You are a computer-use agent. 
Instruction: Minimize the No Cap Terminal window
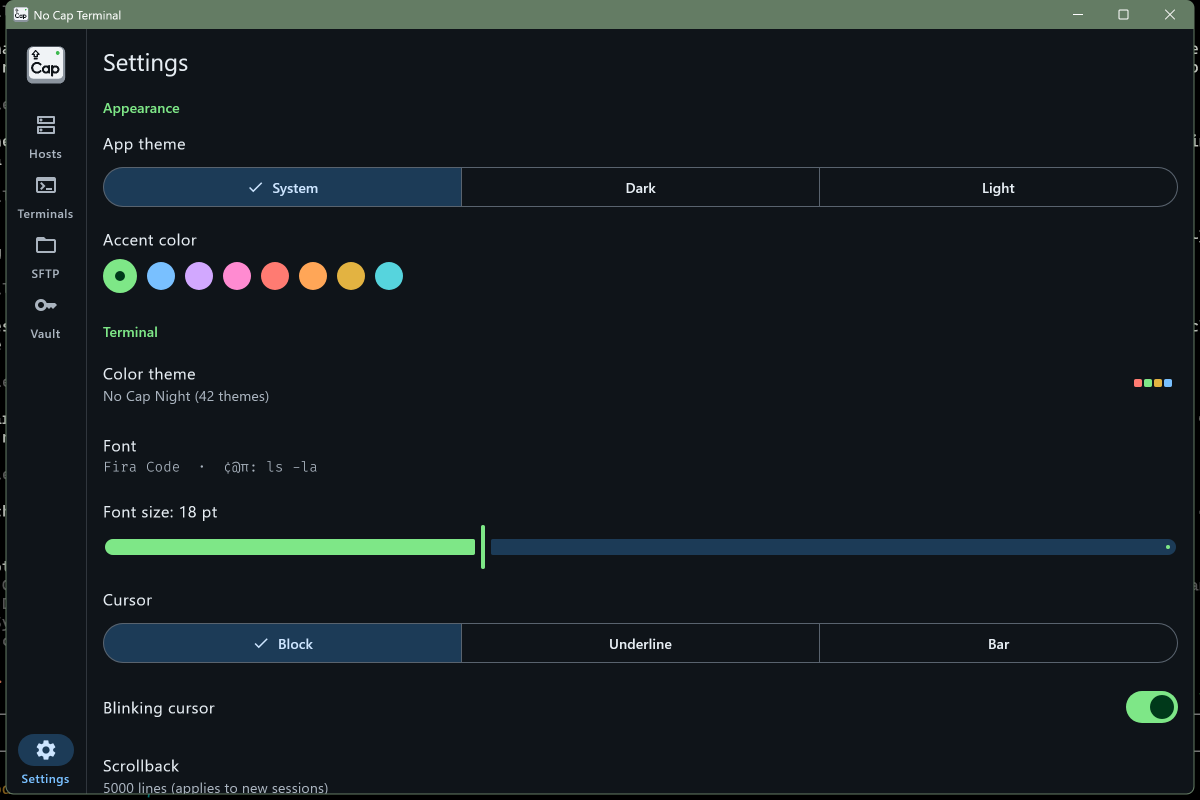point(1079,15)
